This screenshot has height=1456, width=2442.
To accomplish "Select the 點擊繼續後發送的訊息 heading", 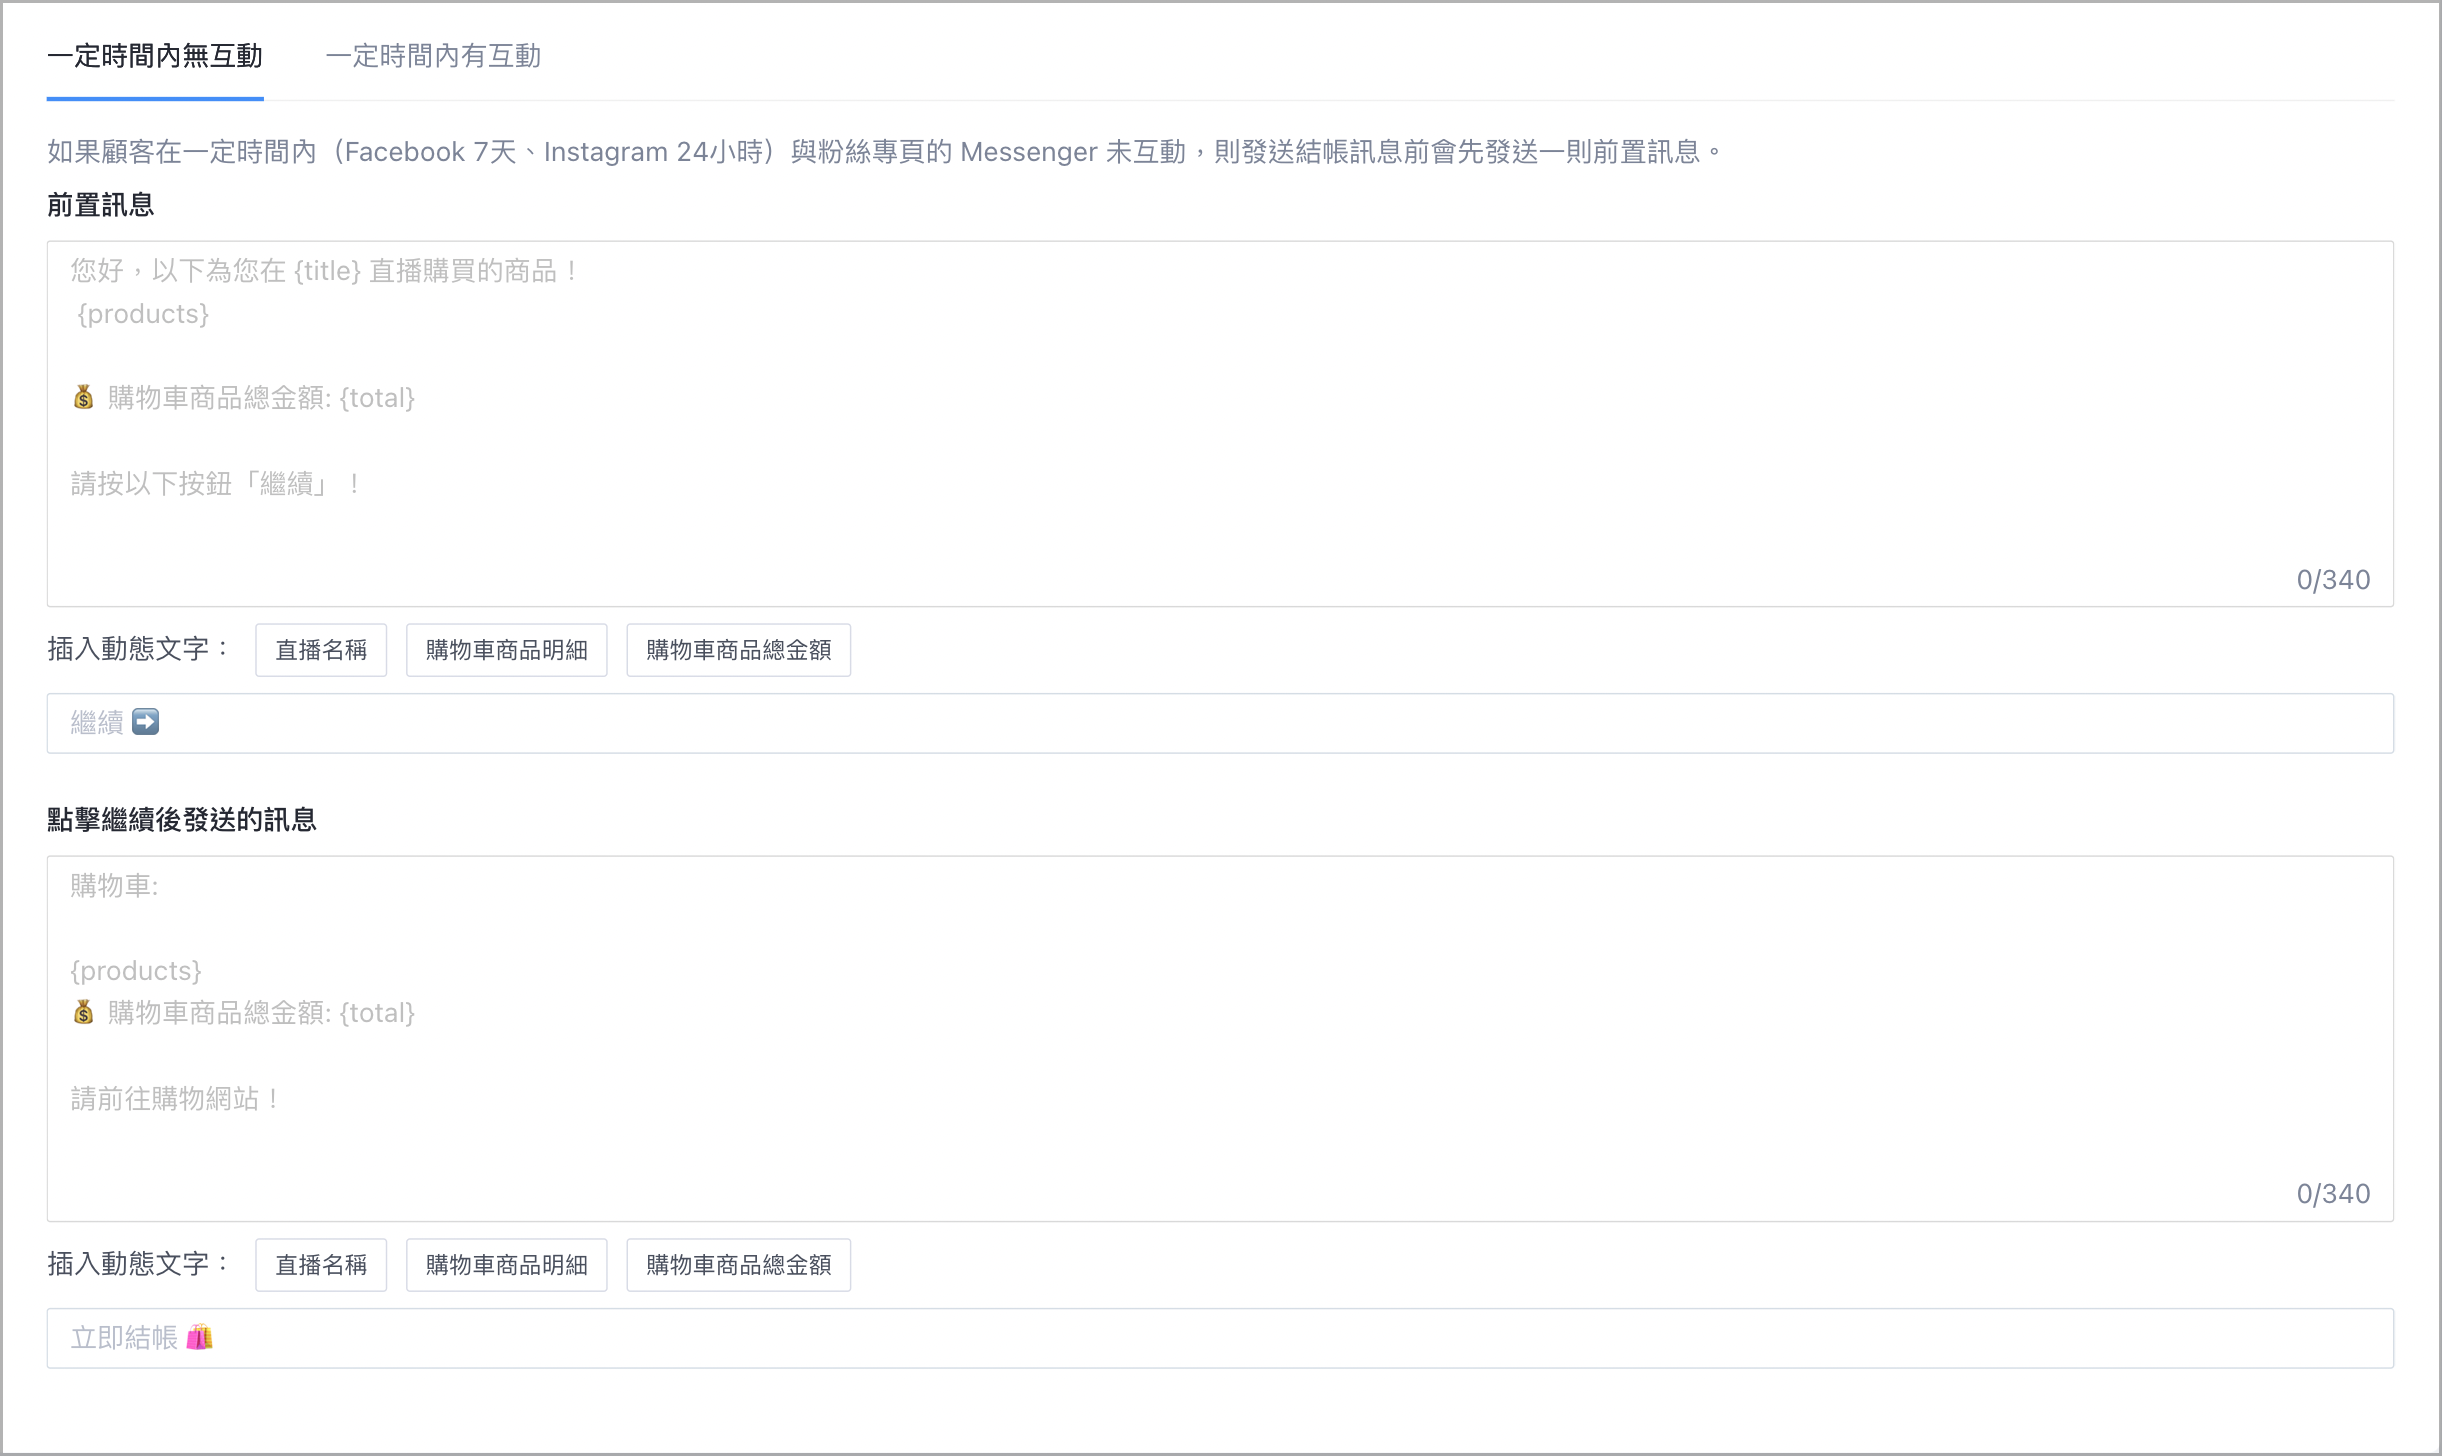I will click(182, 820).
